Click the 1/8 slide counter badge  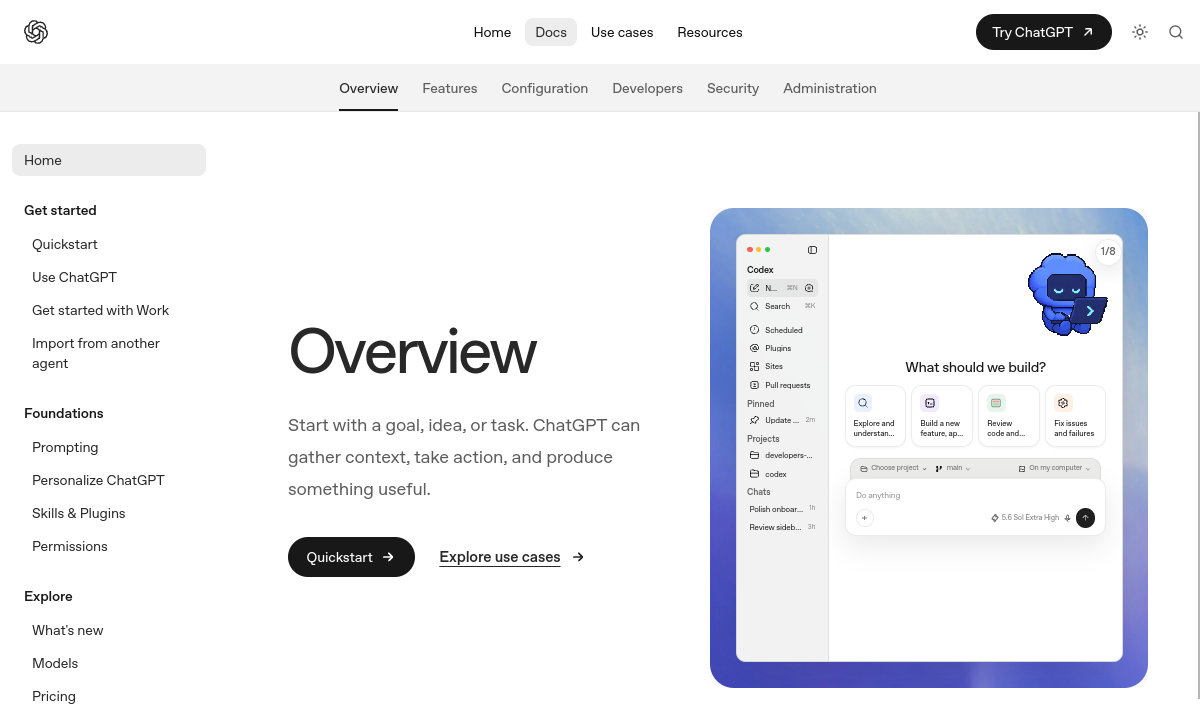[x=1107, y=252]
